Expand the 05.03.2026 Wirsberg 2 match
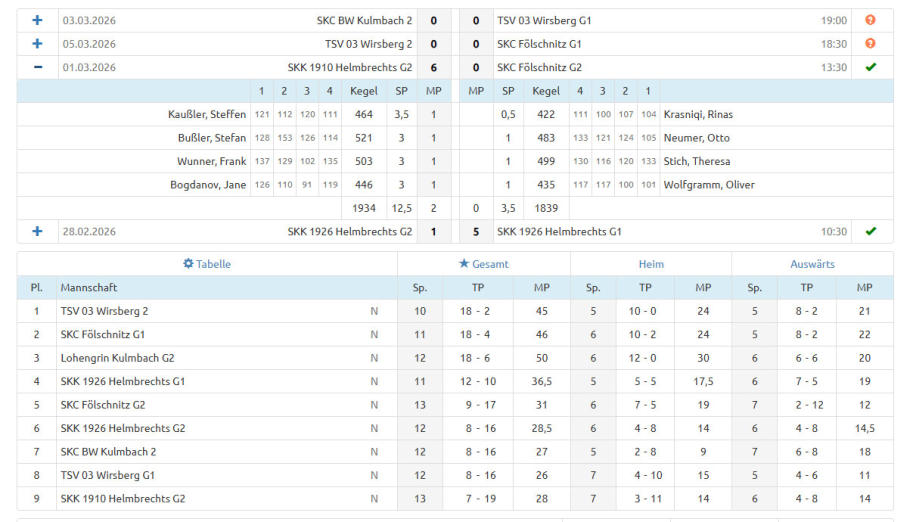 [38, 44]
